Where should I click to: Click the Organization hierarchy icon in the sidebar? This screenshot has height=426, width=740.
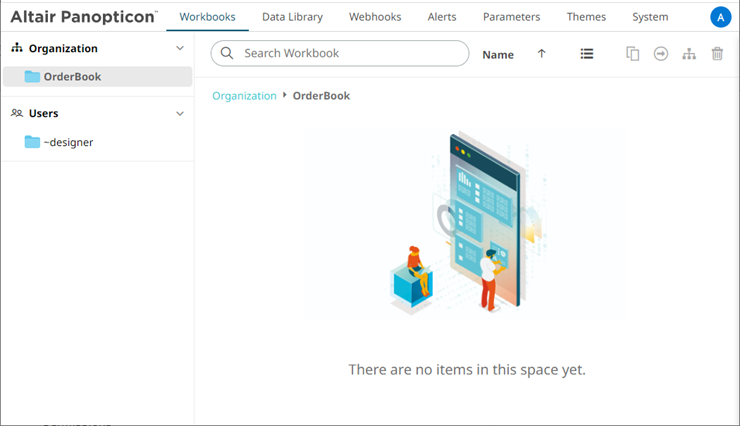pos(17,48)
